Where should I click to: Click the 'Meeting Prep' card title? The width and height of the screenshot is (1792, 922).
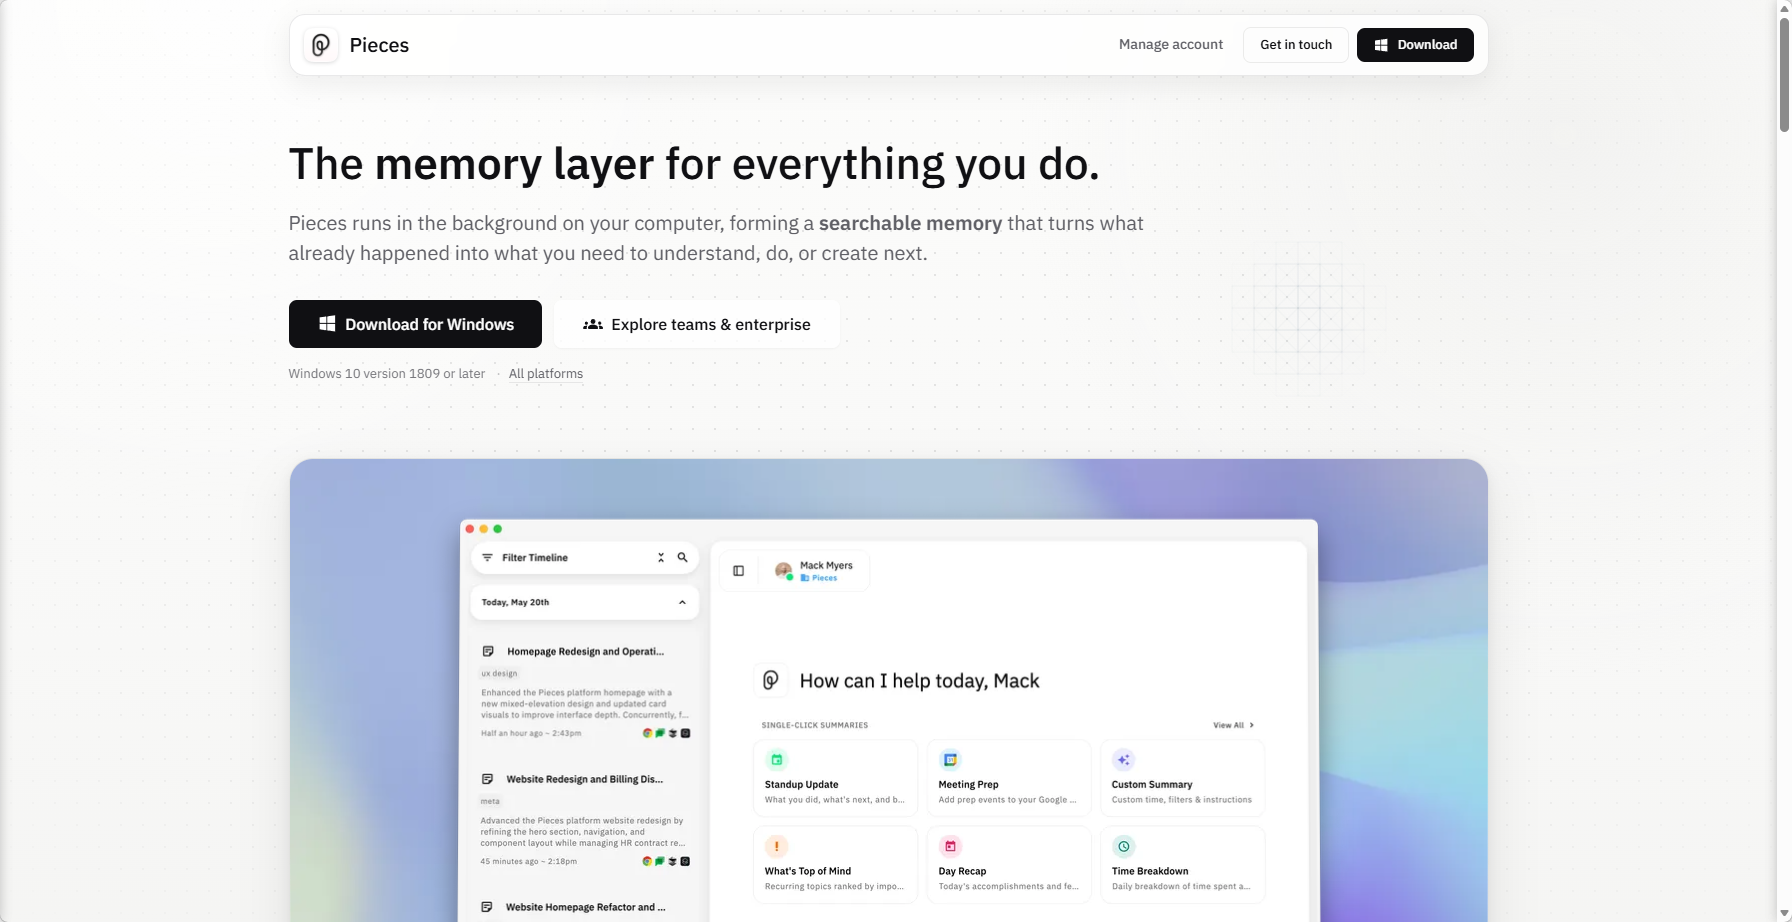[x=968, y=785]
